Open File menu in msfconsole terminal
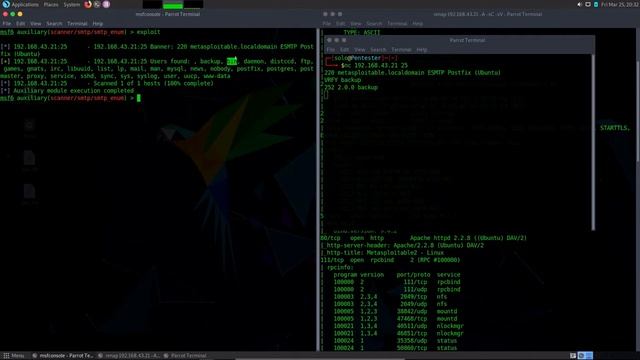Viewport: 640px width, 360px height. coord(7,24)
